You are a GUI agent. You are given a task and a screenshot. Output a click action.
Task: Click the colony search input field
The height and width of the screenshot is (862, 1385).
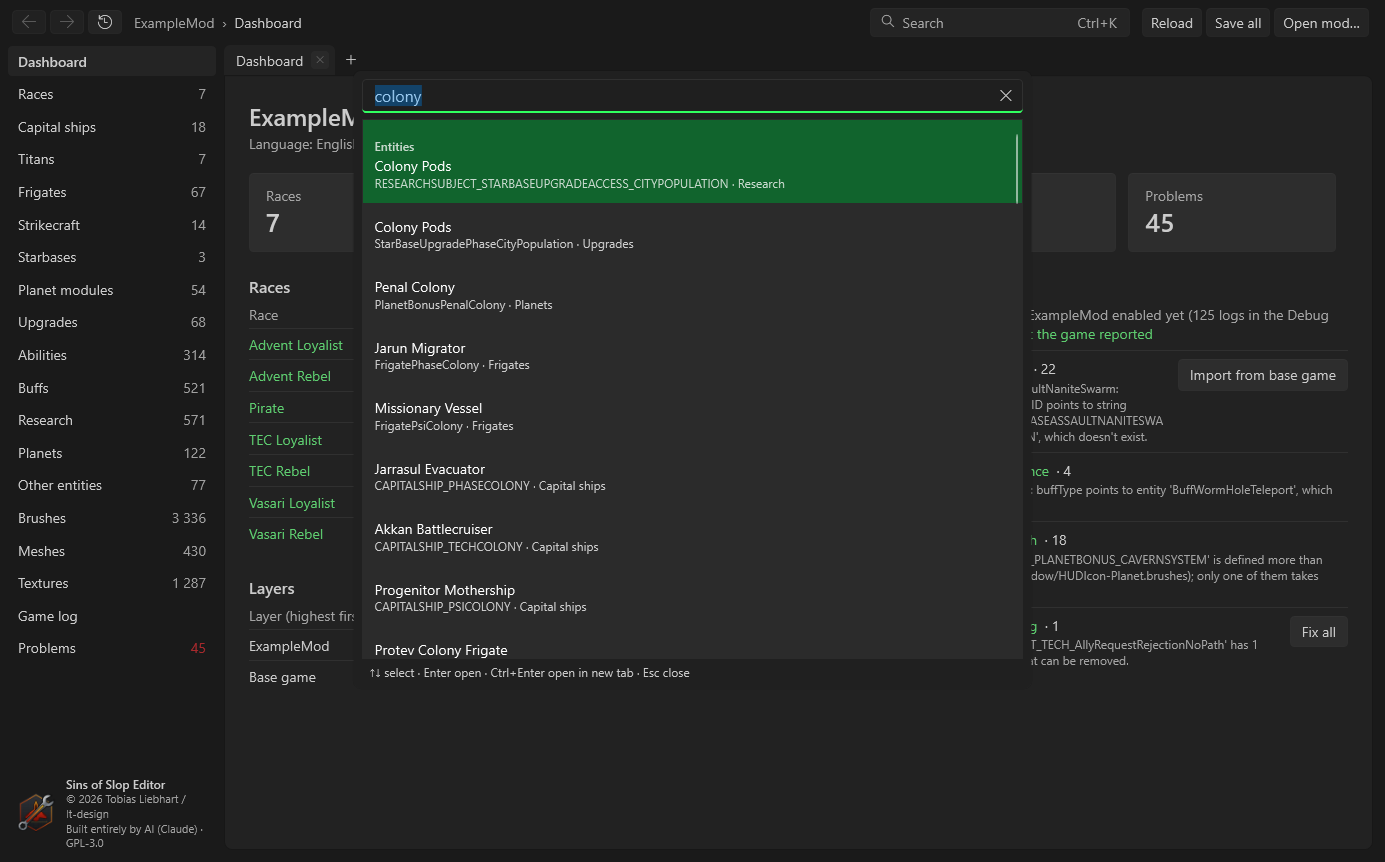coord(680,96)
